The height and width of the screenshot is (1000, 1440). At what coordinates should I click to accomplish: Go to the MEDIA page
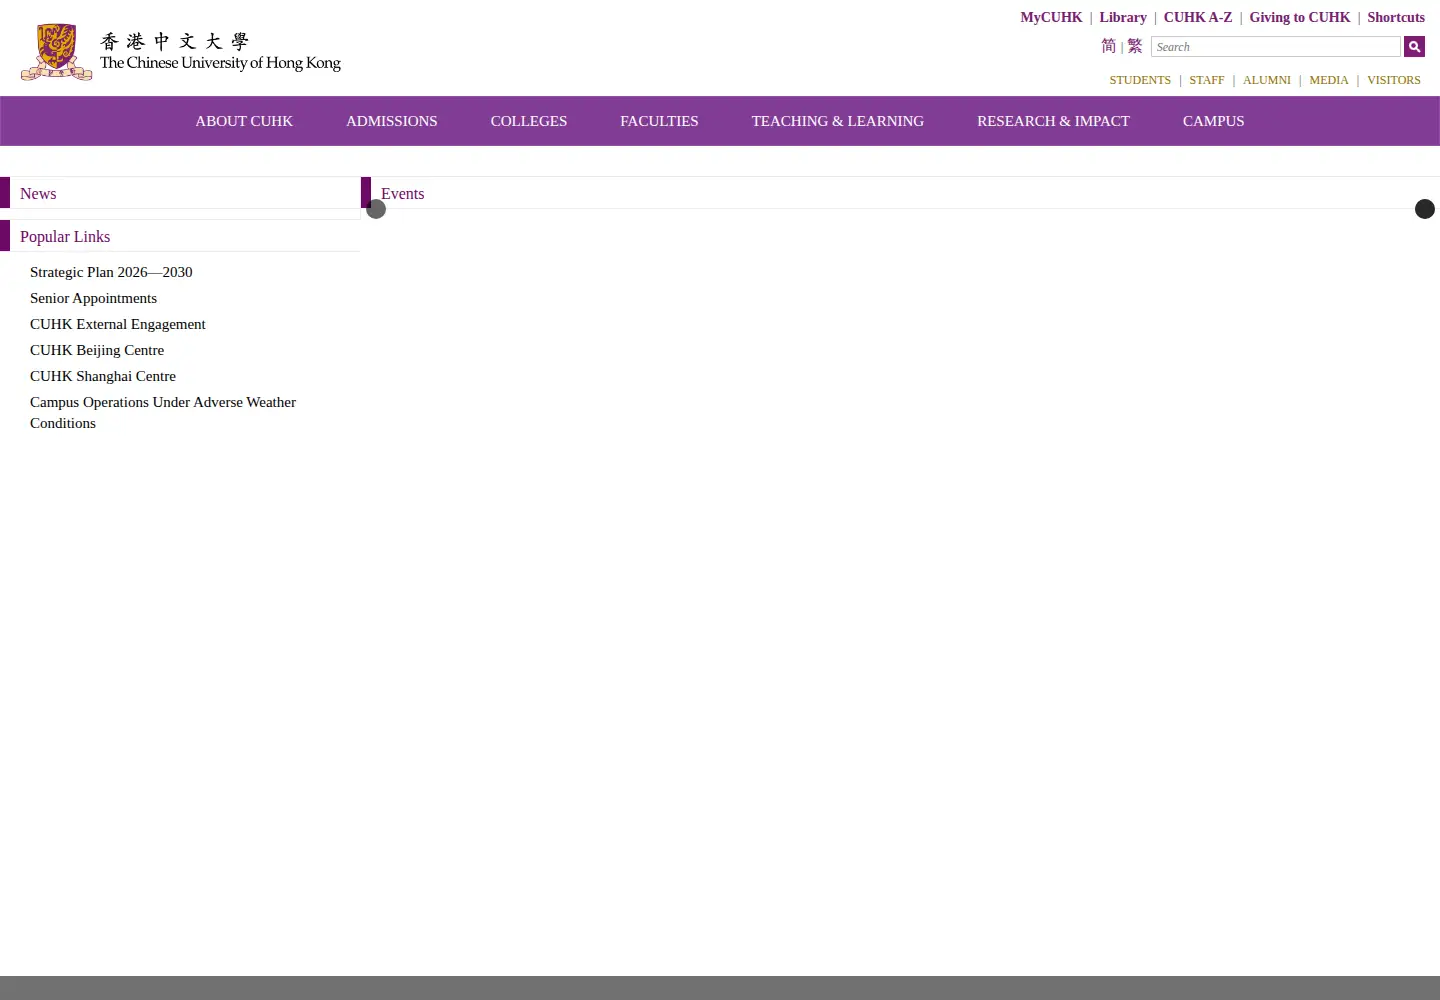(1329, 80)
